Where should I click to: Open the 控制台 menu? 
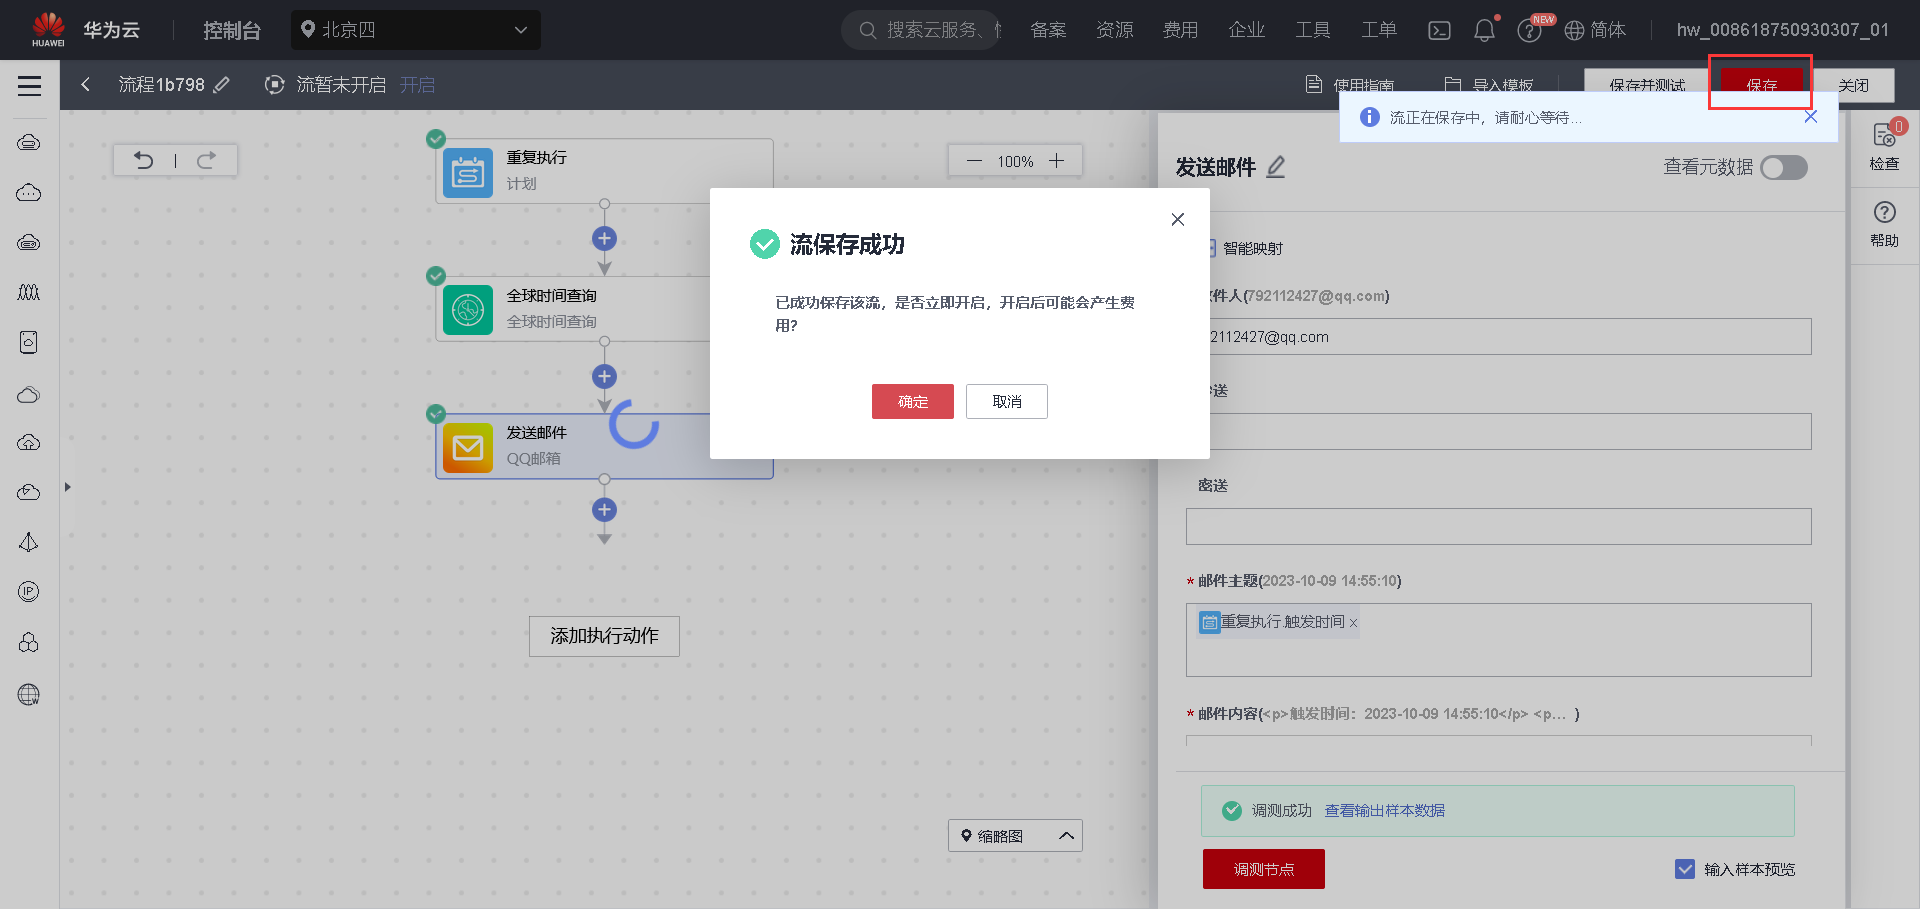pos(231,30)
